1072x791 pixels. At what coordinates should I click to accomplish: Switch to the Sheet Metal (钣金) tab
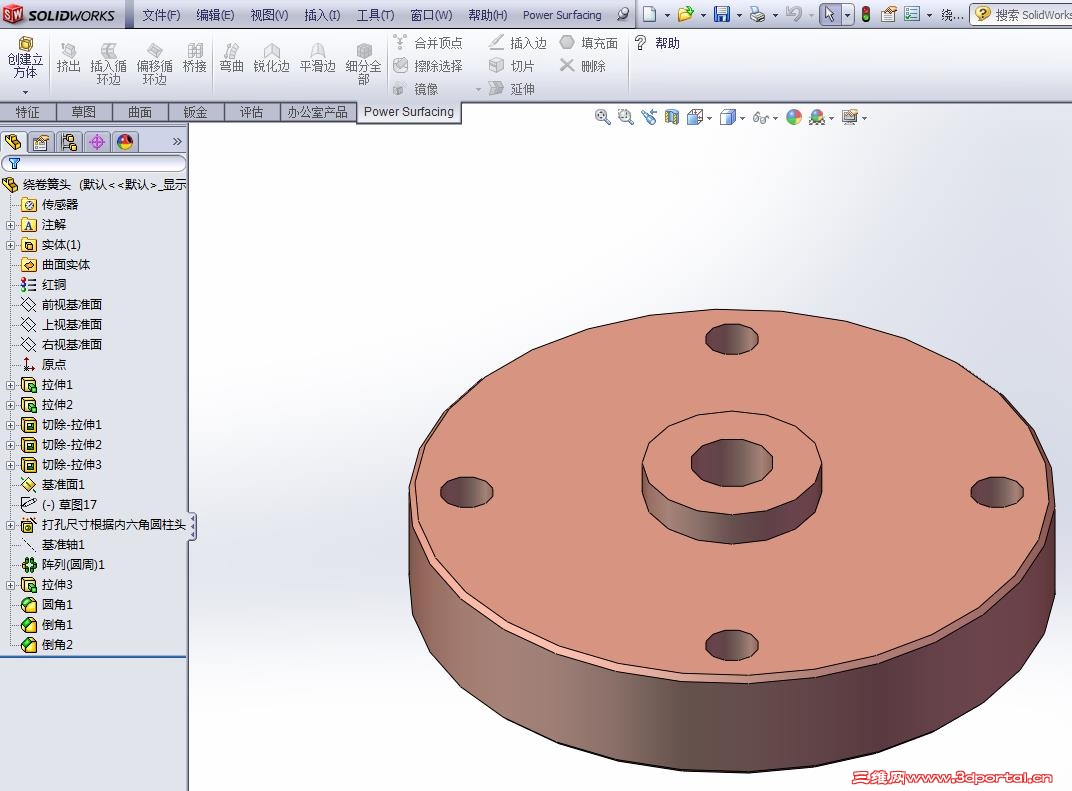[196, 112]
